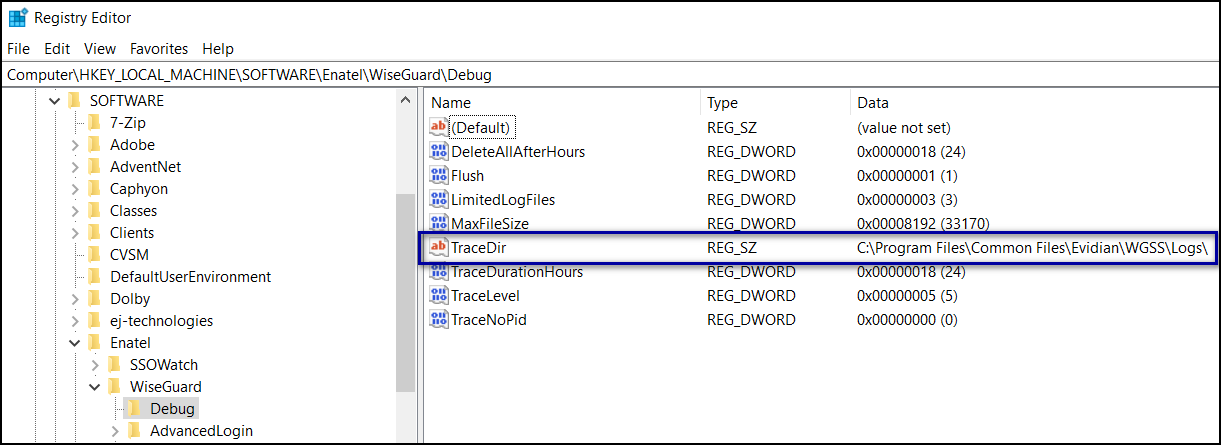Click the Debug folder icon in tree
The width and height of the screenshot is (1221, 445).
(x=134, y=409)
